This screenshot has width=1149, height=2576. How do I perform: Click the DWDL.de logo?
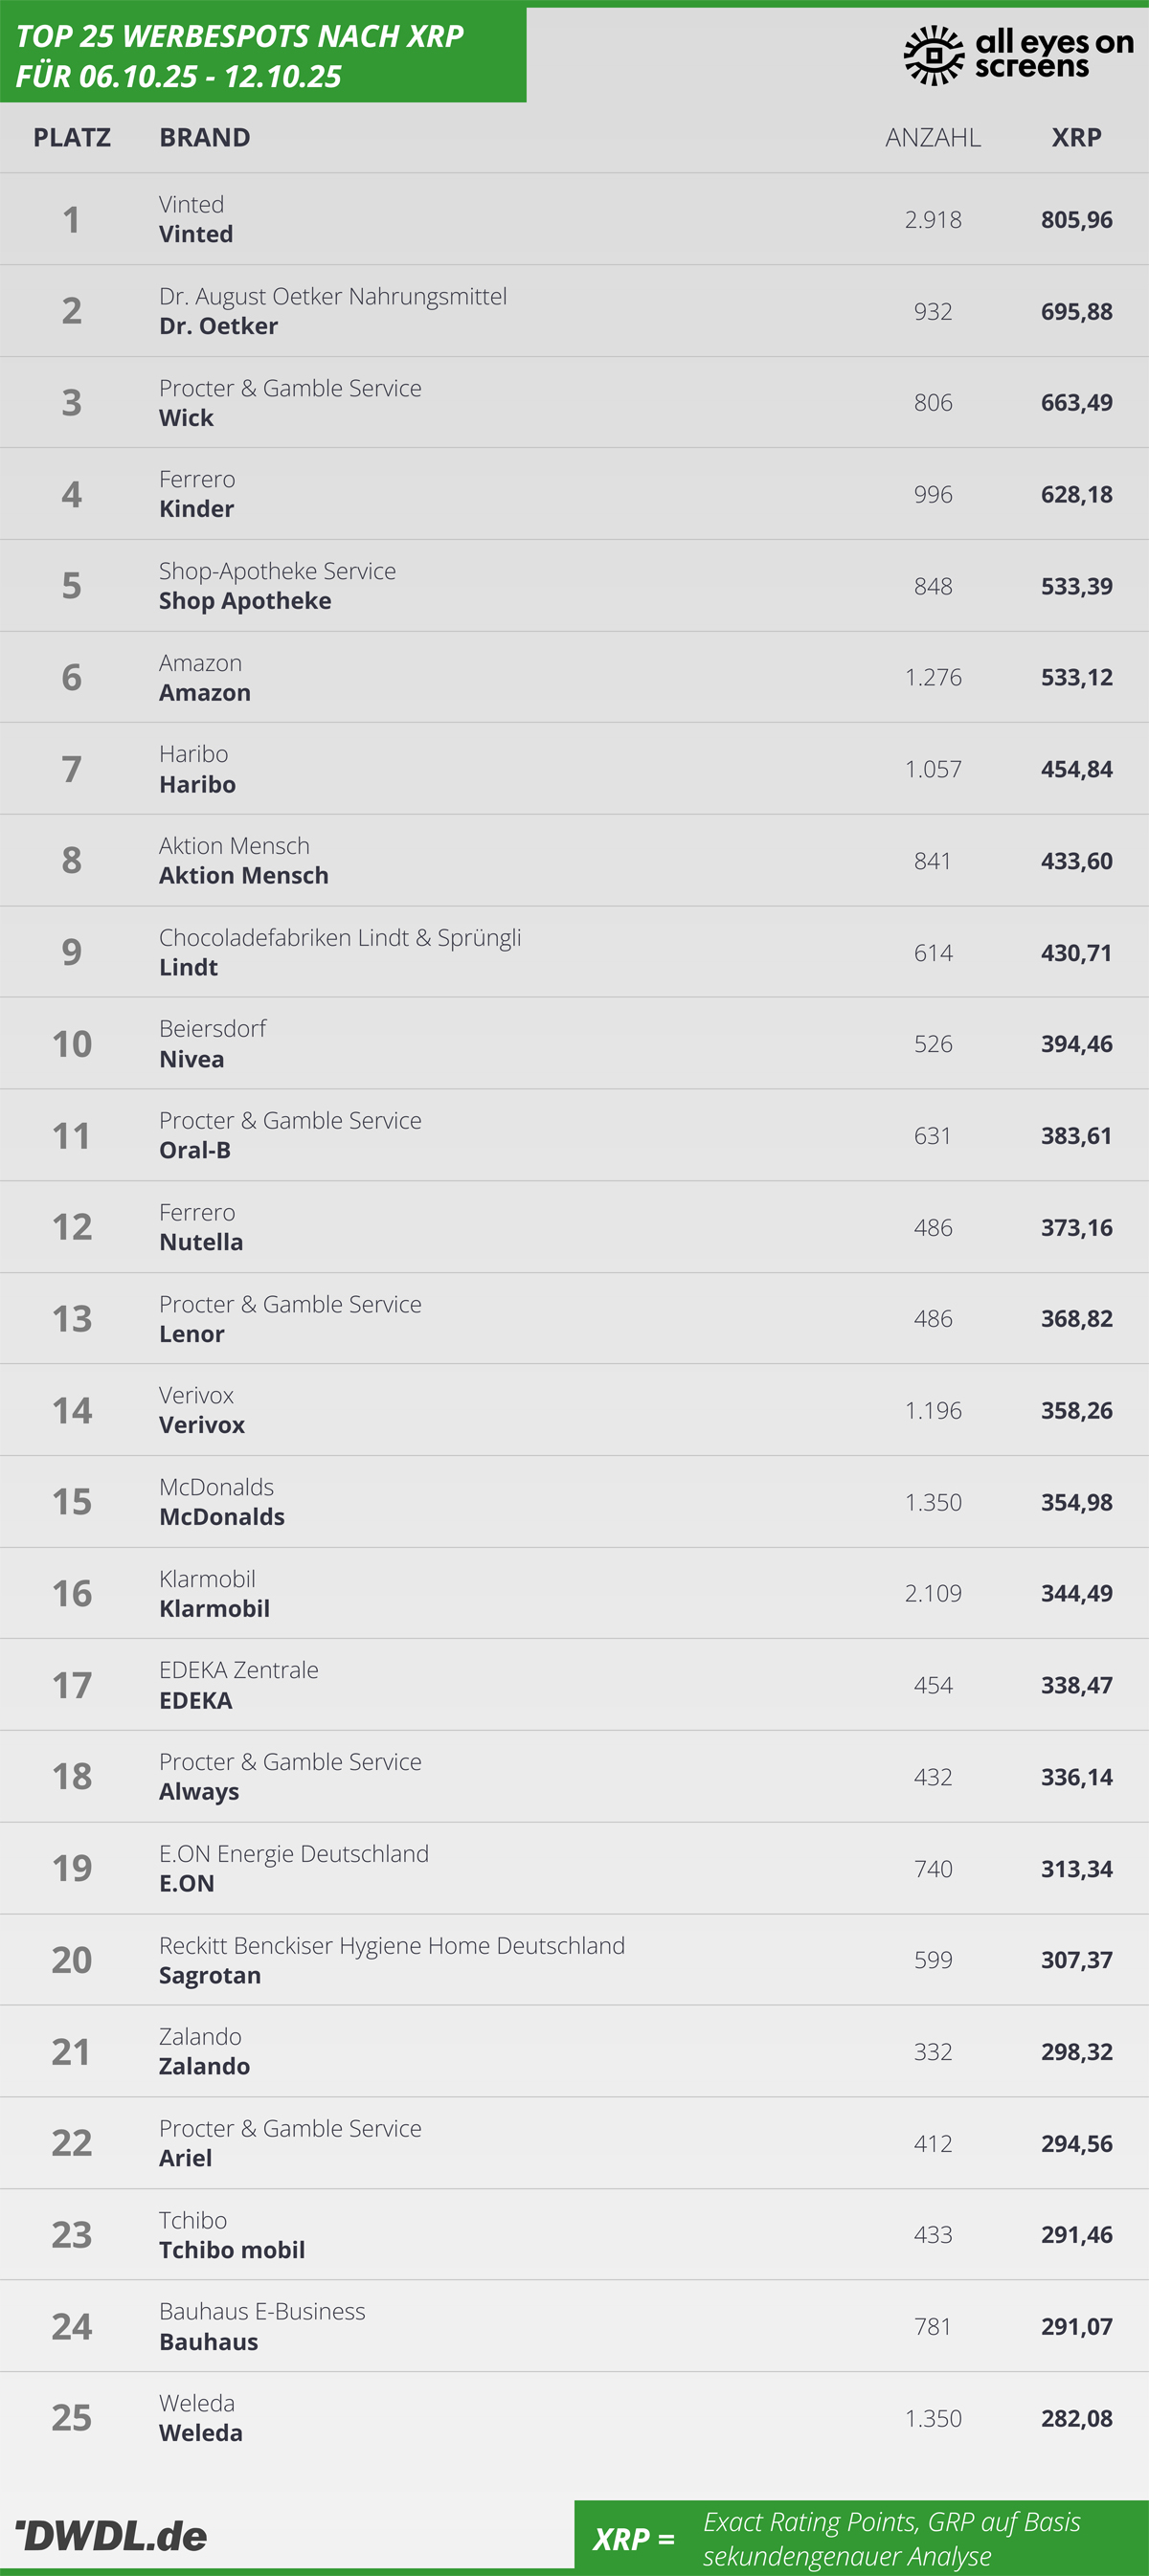coord(112,2535)
